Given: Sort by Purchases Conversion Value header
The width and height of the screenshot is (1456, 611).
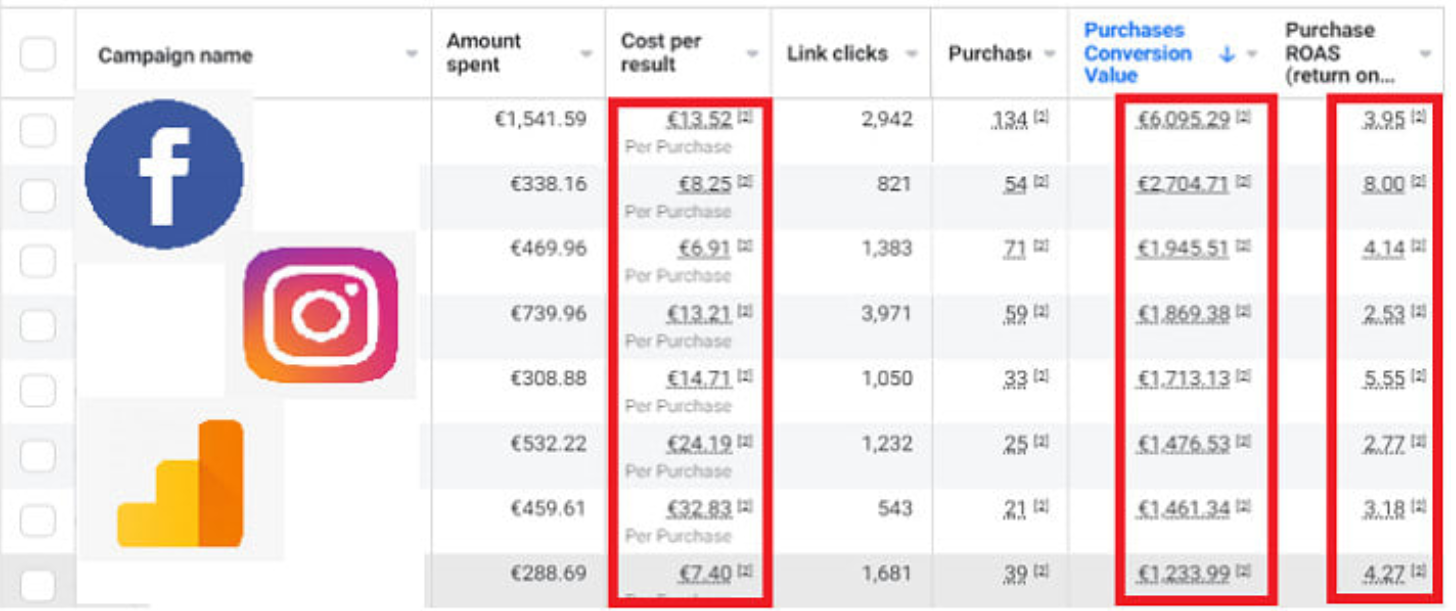Looking at the screenshot, I should pyautogui.click(x=1138, y=53).
